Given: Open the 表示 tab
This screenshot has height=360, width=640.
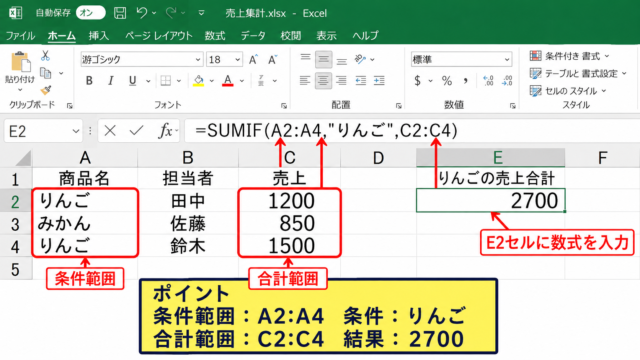Looking at the screenshot, I should coord(327,36).
